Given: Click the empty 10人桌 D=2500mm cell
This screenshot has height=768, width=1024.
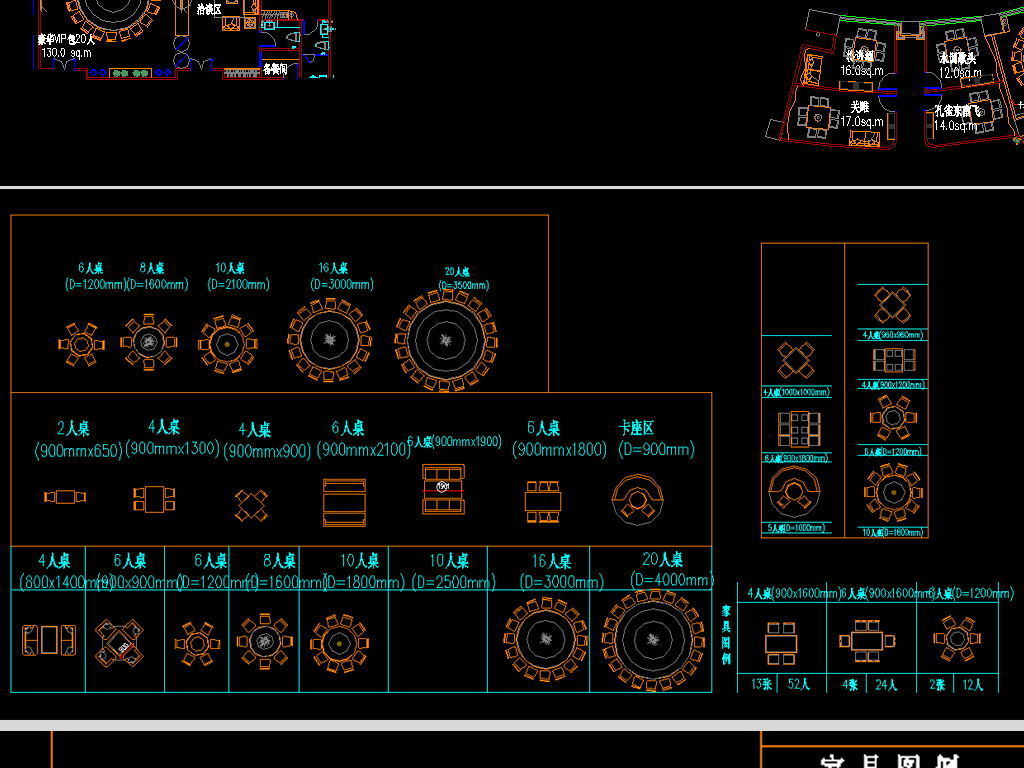Looking at the screenshot, I should pyautogui.click(x=438, y=640).
